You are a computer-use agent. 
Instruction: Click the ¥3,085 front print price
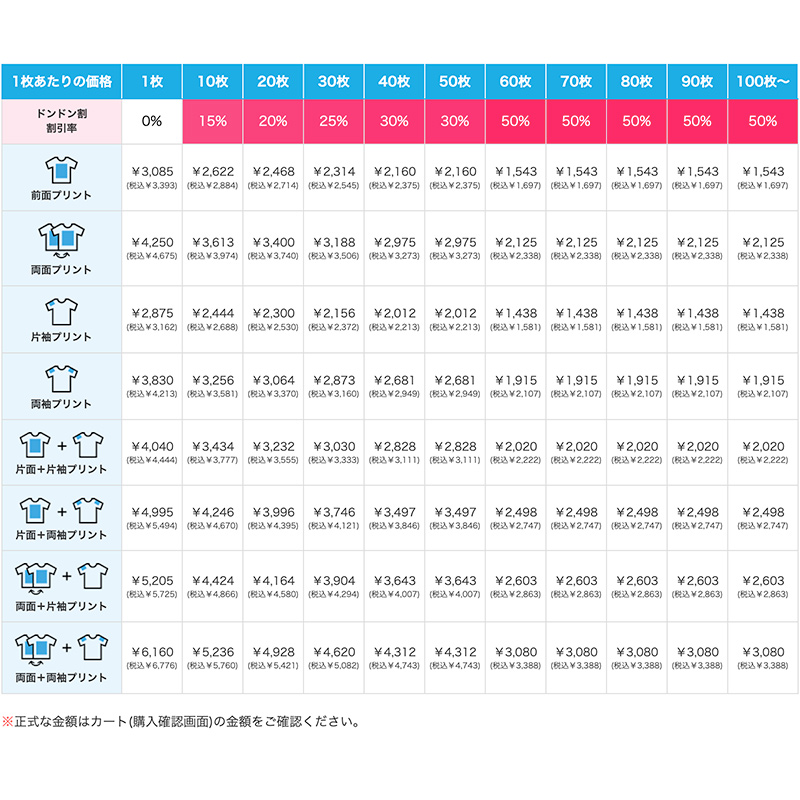point(153,171)
